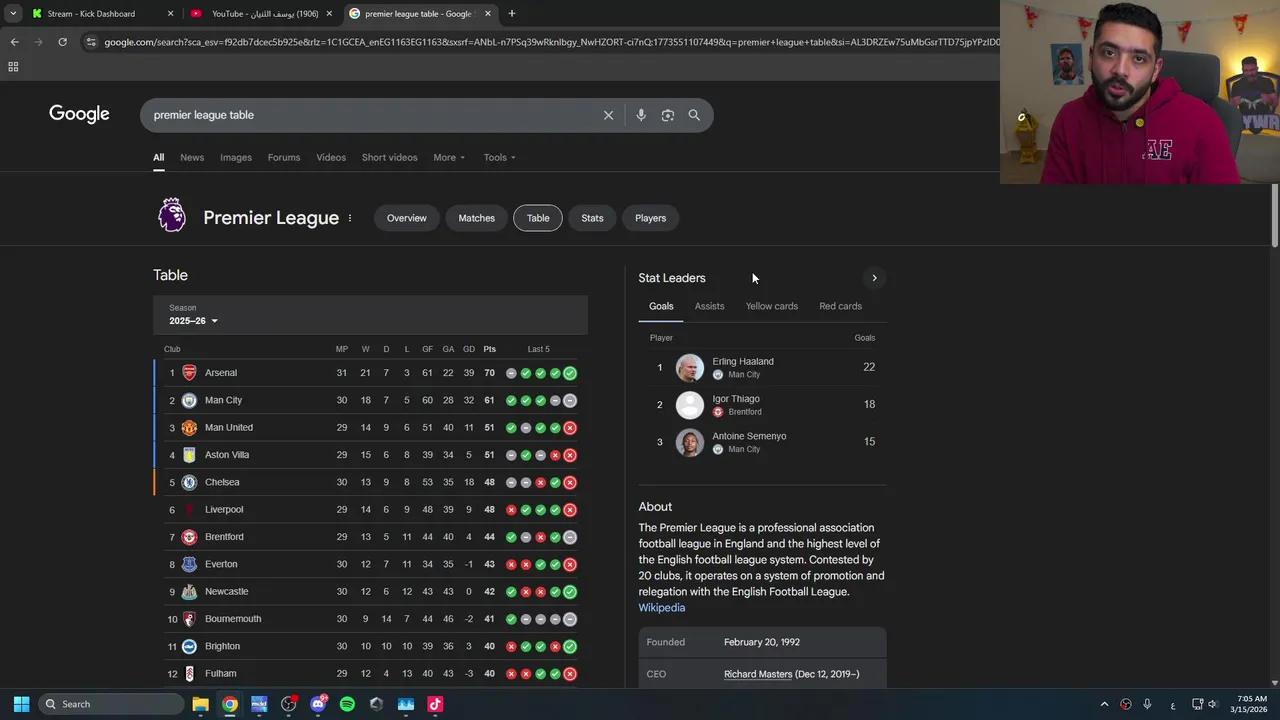Open the Man City team row
1280x720 pixels.
pyautogui.click(x=370, y=400)
